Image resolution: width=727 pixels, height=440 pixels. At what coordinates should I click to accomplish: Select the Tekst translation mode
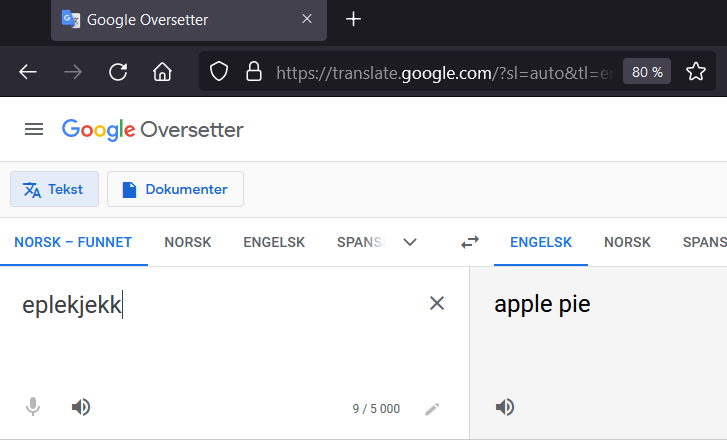point(55,189)
